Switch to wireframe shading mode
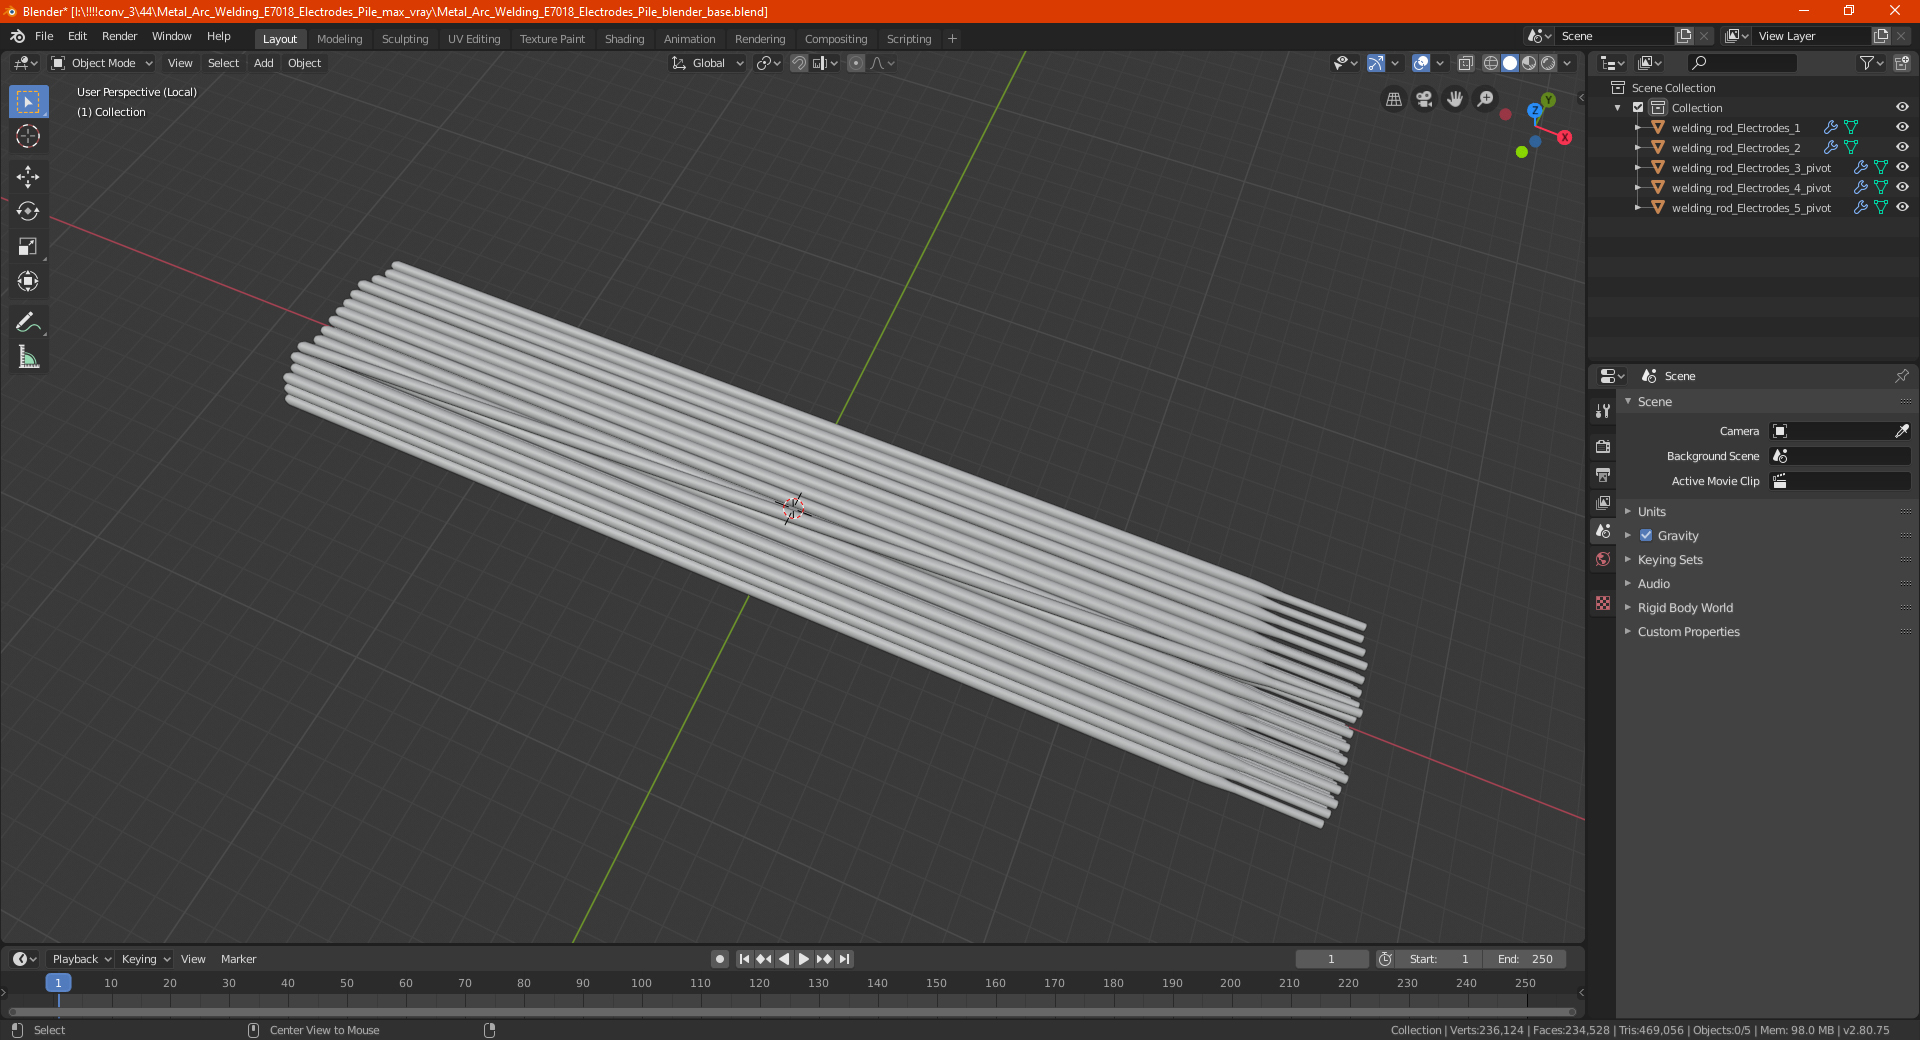The image size is (1920, 1040). coord(1491,63)
